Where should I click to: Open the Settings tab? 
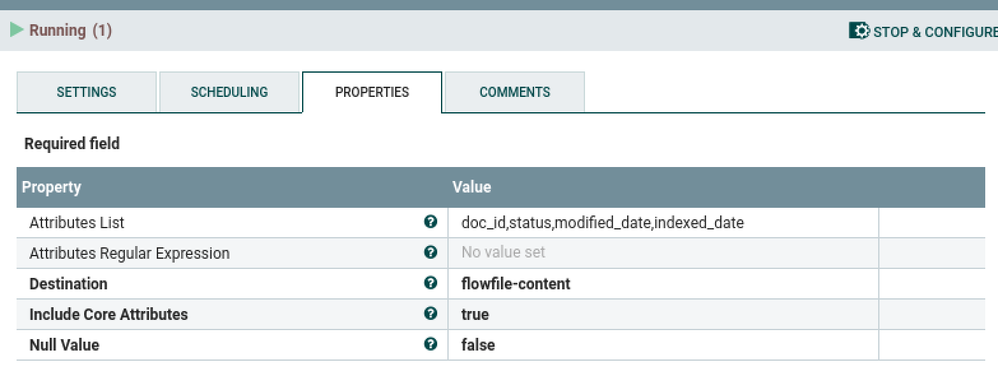87,92
